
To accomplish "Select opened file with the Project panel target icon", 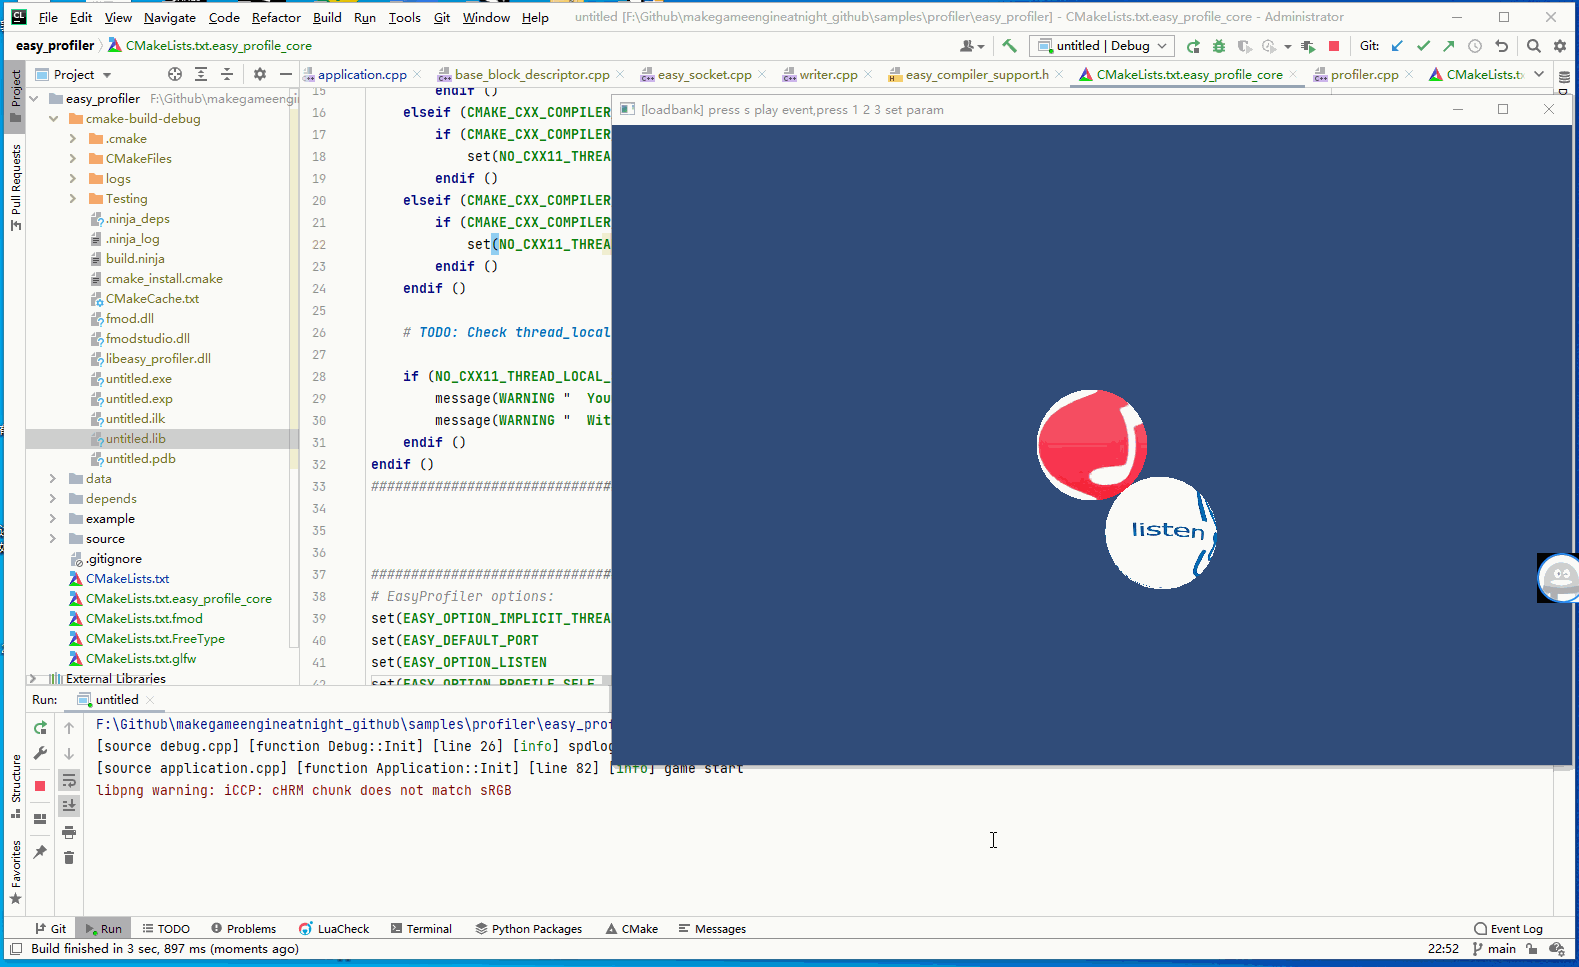I will click(175, 74).
